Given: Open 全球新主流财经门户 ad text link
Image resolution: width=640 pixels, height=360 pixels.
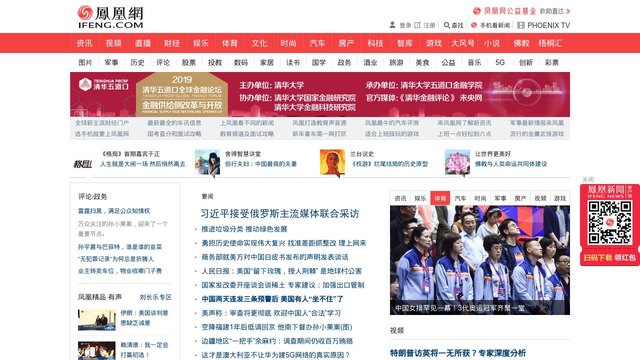Looking at the screenshot, I should click(102, 123).
